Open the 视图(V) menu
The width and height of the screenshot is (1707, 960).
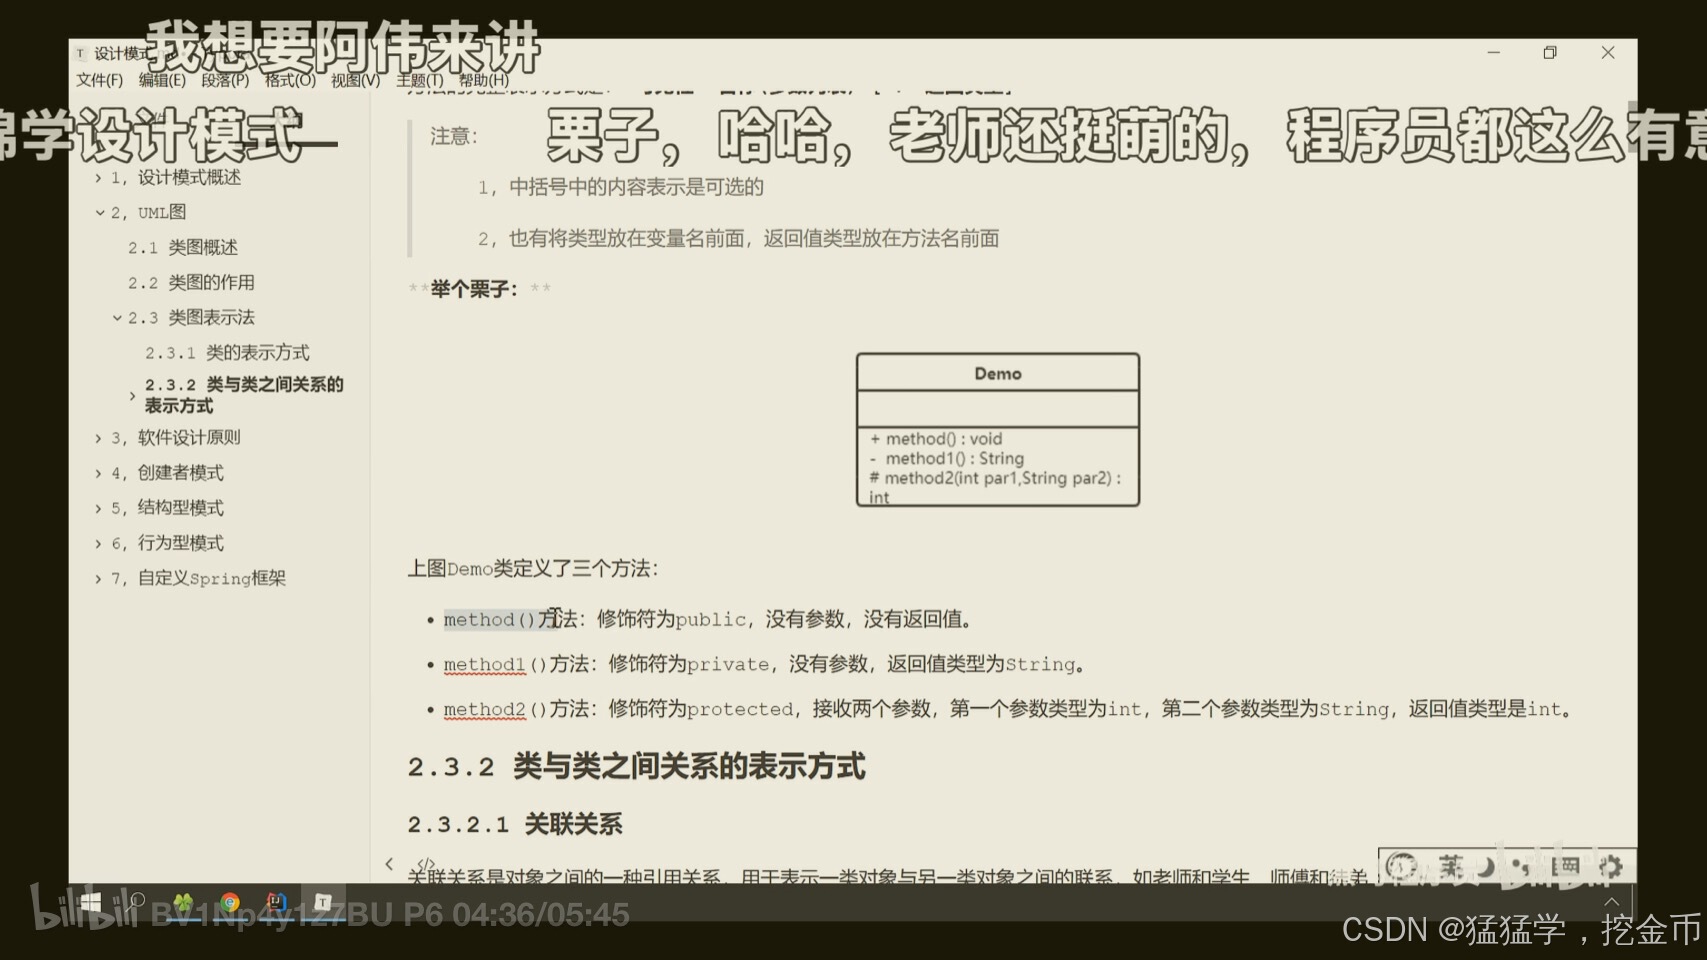coord(355,80)
